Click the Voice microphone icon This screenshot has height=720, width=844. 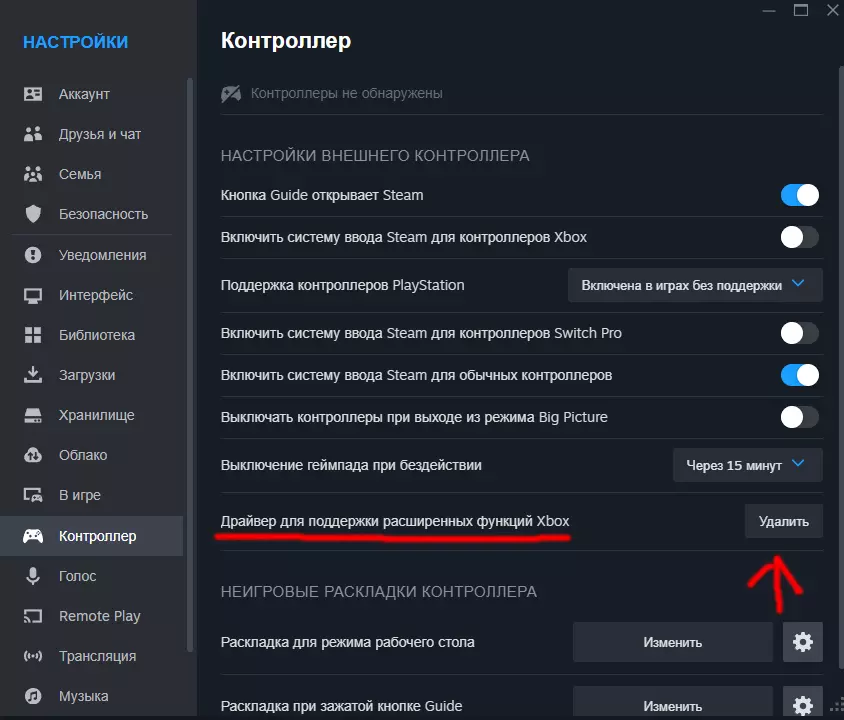33,576
